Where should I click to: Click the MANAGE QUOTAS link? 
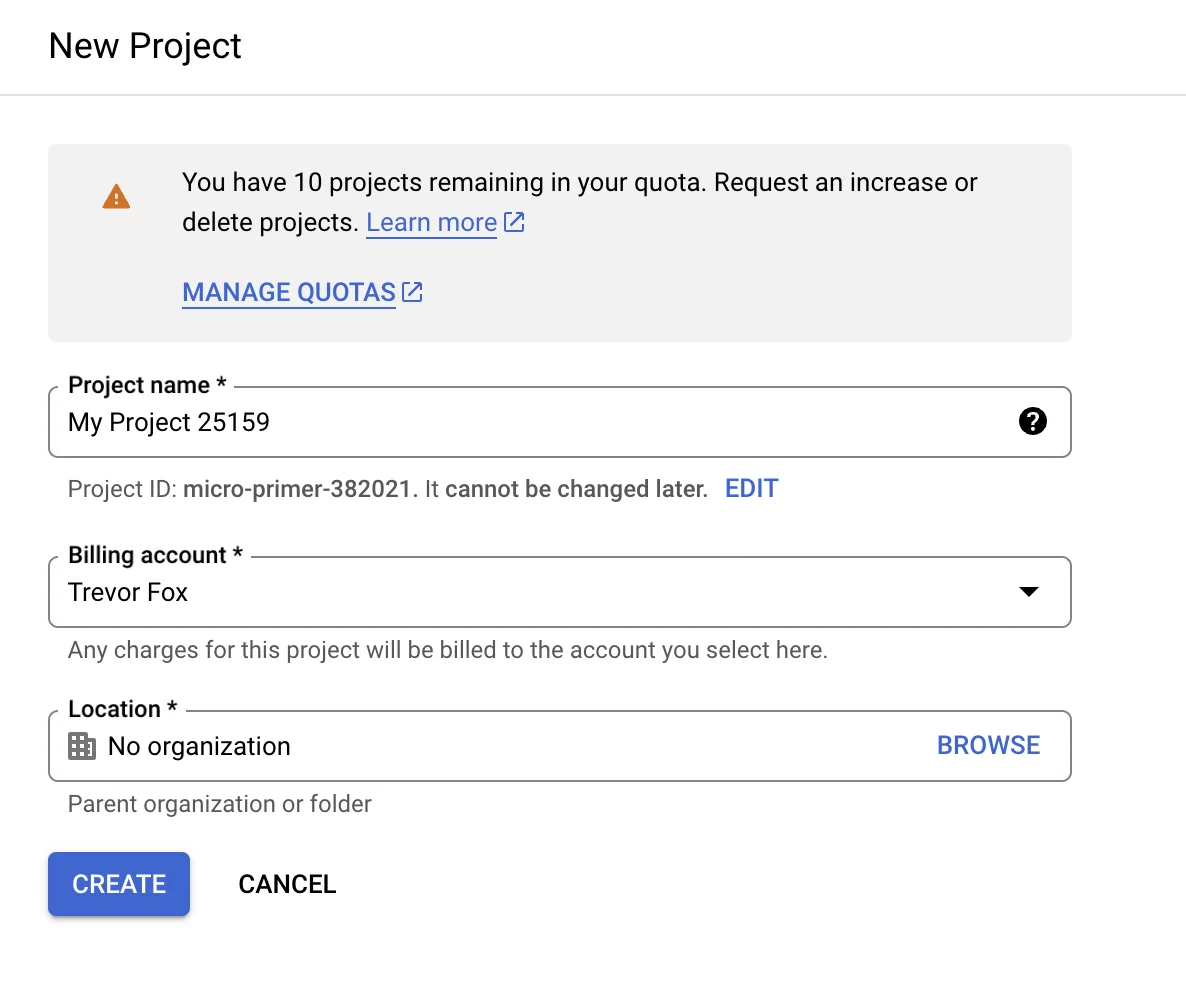tap(289, 291)
